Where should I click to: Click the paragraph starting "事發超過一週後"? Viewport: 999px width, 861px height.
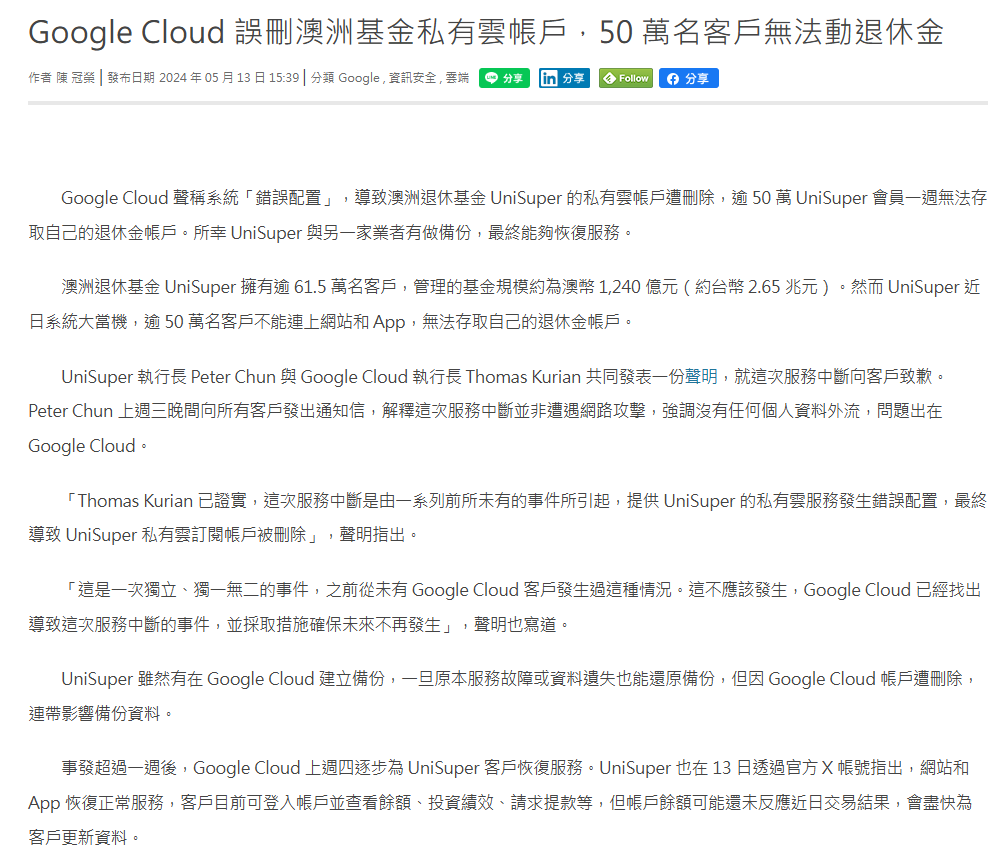click(500, 802)
